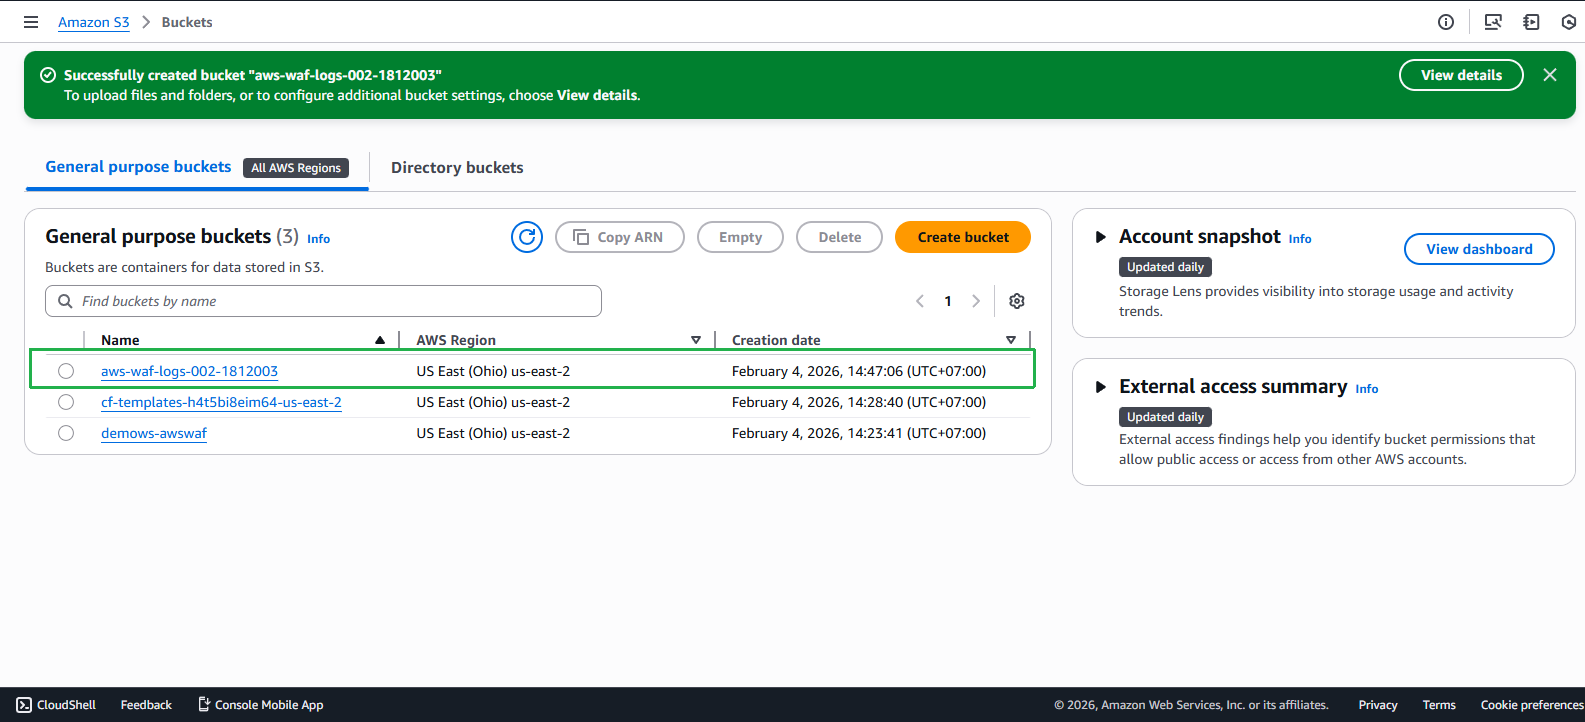Viewport: 1585px width, 722px height.
Task: Go to next page of buckets
Action: [976, 301]
